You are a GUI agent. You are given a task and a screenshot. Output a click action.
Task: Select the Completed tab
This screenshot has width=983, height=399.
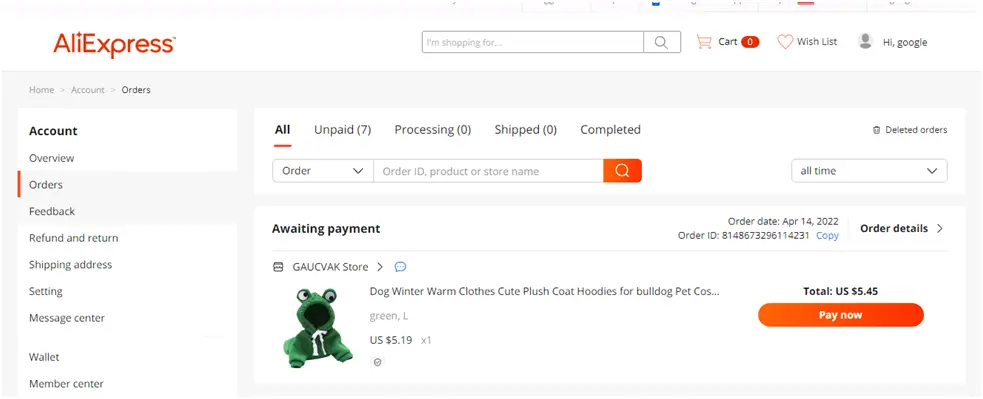coord(610,130)
